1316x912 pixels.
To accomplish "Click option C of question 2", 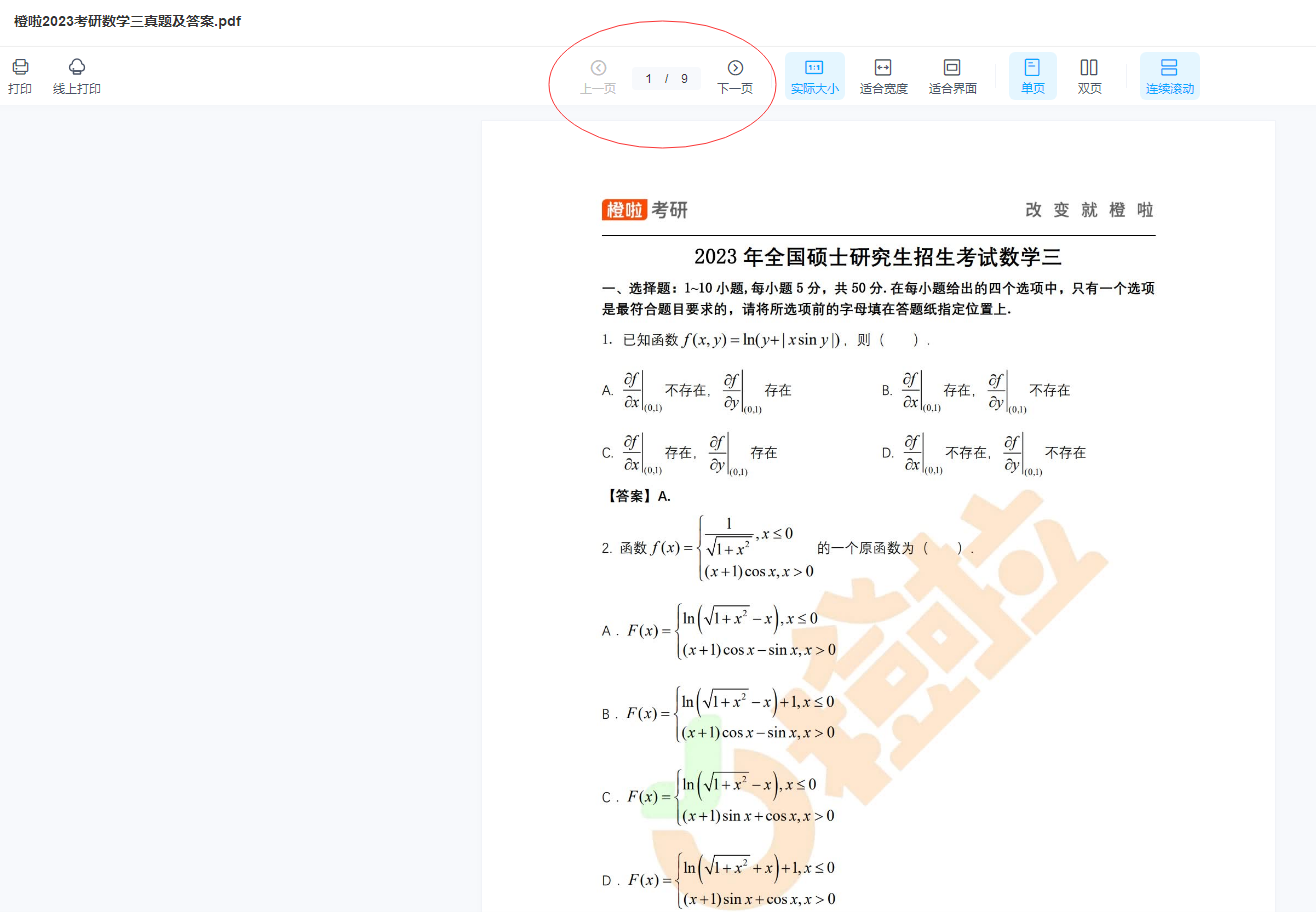I will click(718, 797).
